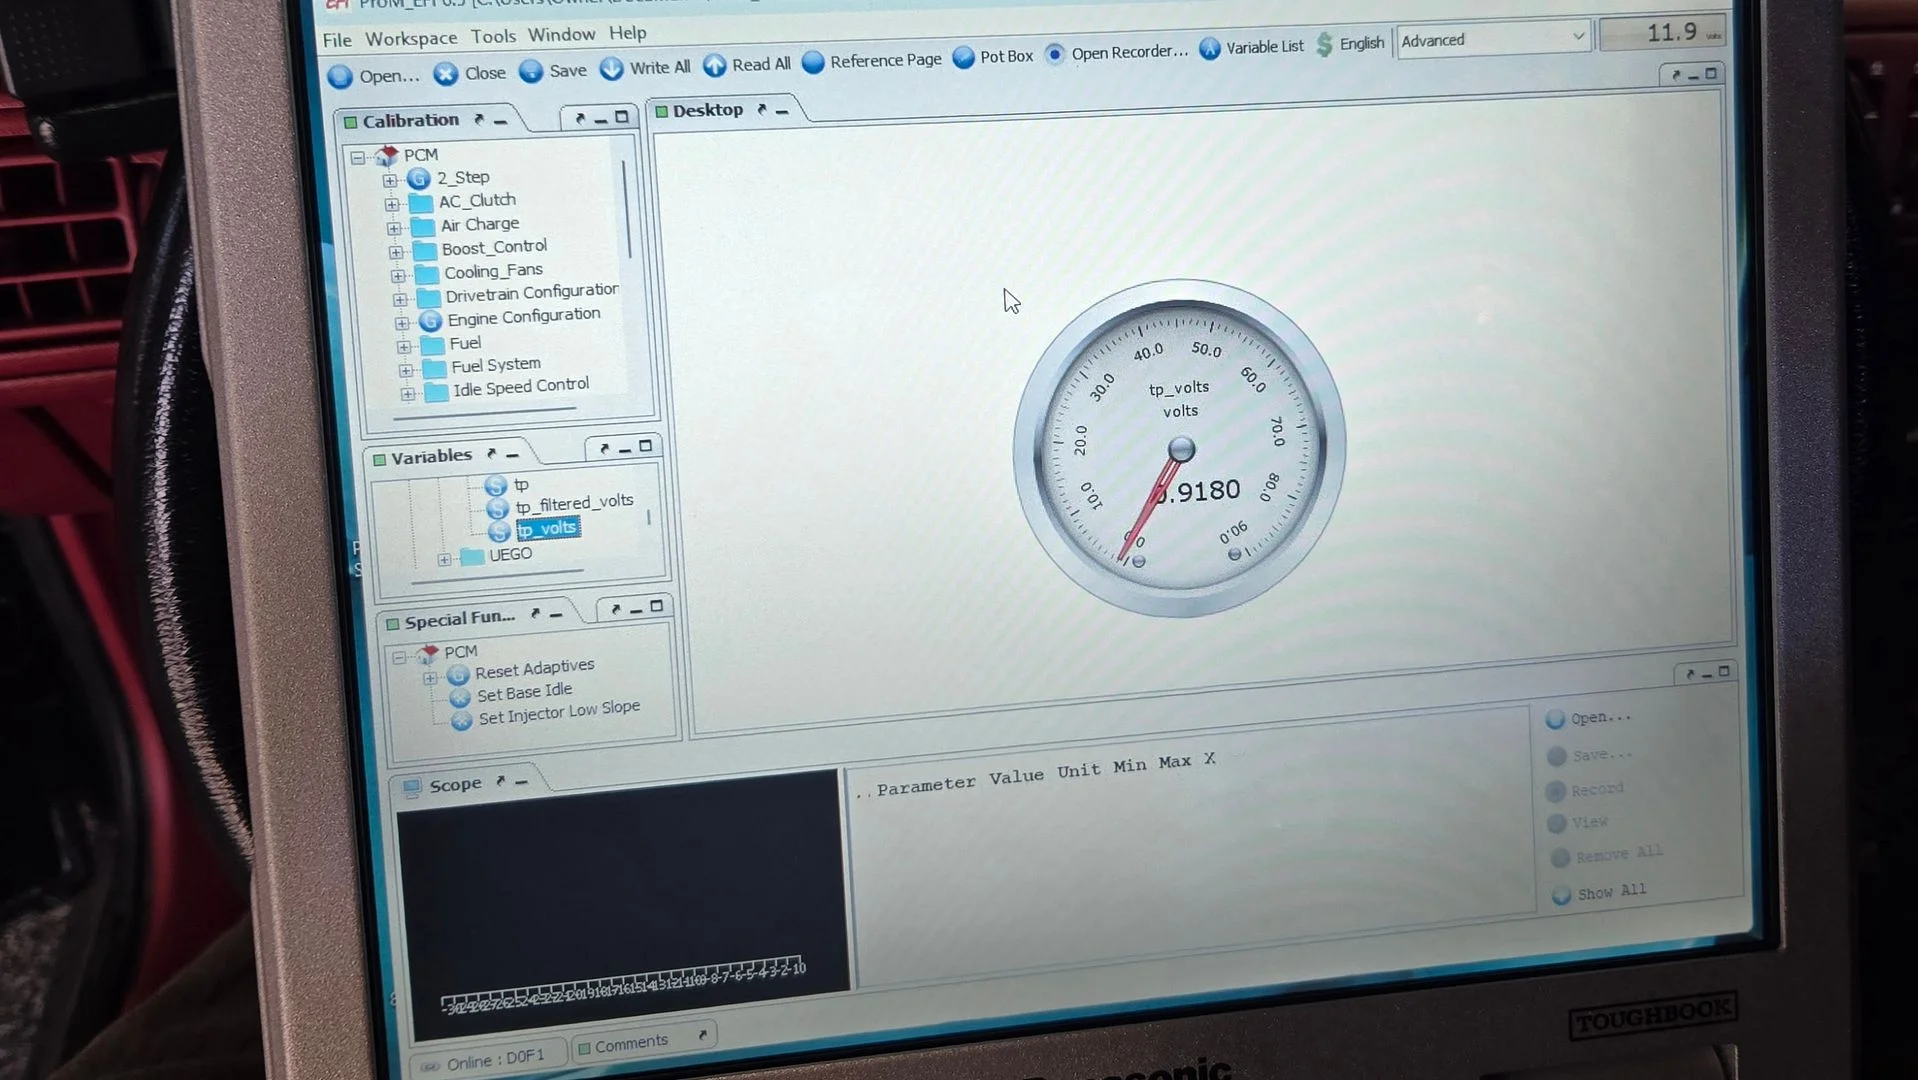This screenshot has width=1918, height=1080.
Task: Open the Variable List
Action: tap(1209, 48)
